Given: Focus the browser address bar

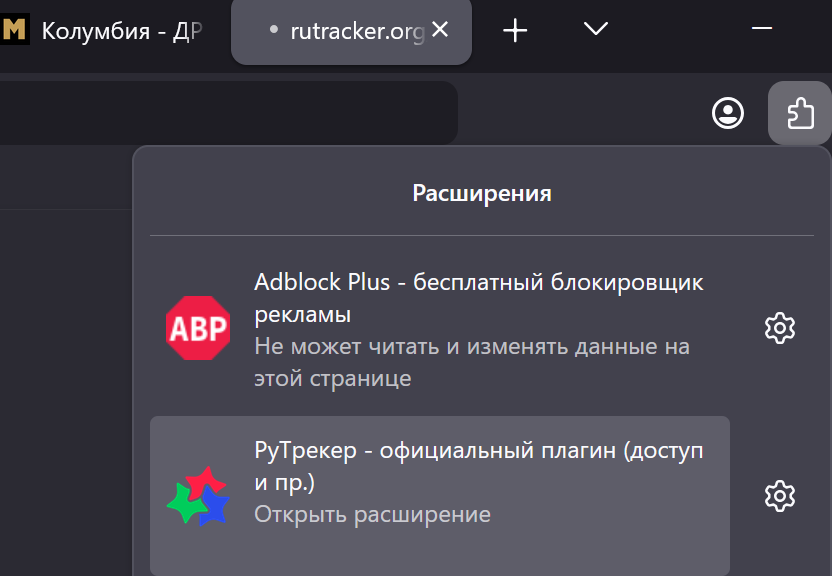Looking at the screenshot, I should pos(228,112).
